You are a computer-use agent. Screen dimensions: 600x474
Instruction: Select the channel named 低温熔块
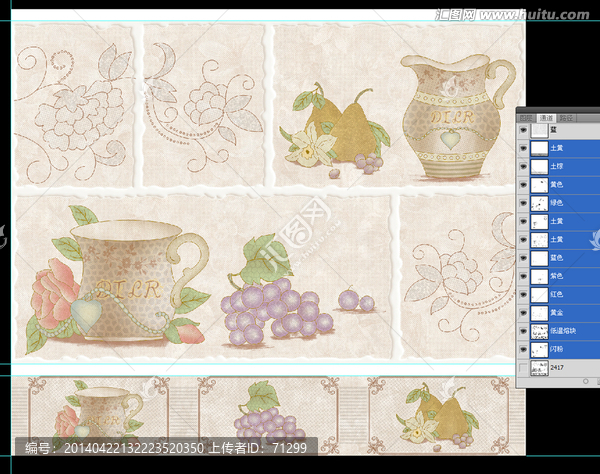[x=563, y=331]
